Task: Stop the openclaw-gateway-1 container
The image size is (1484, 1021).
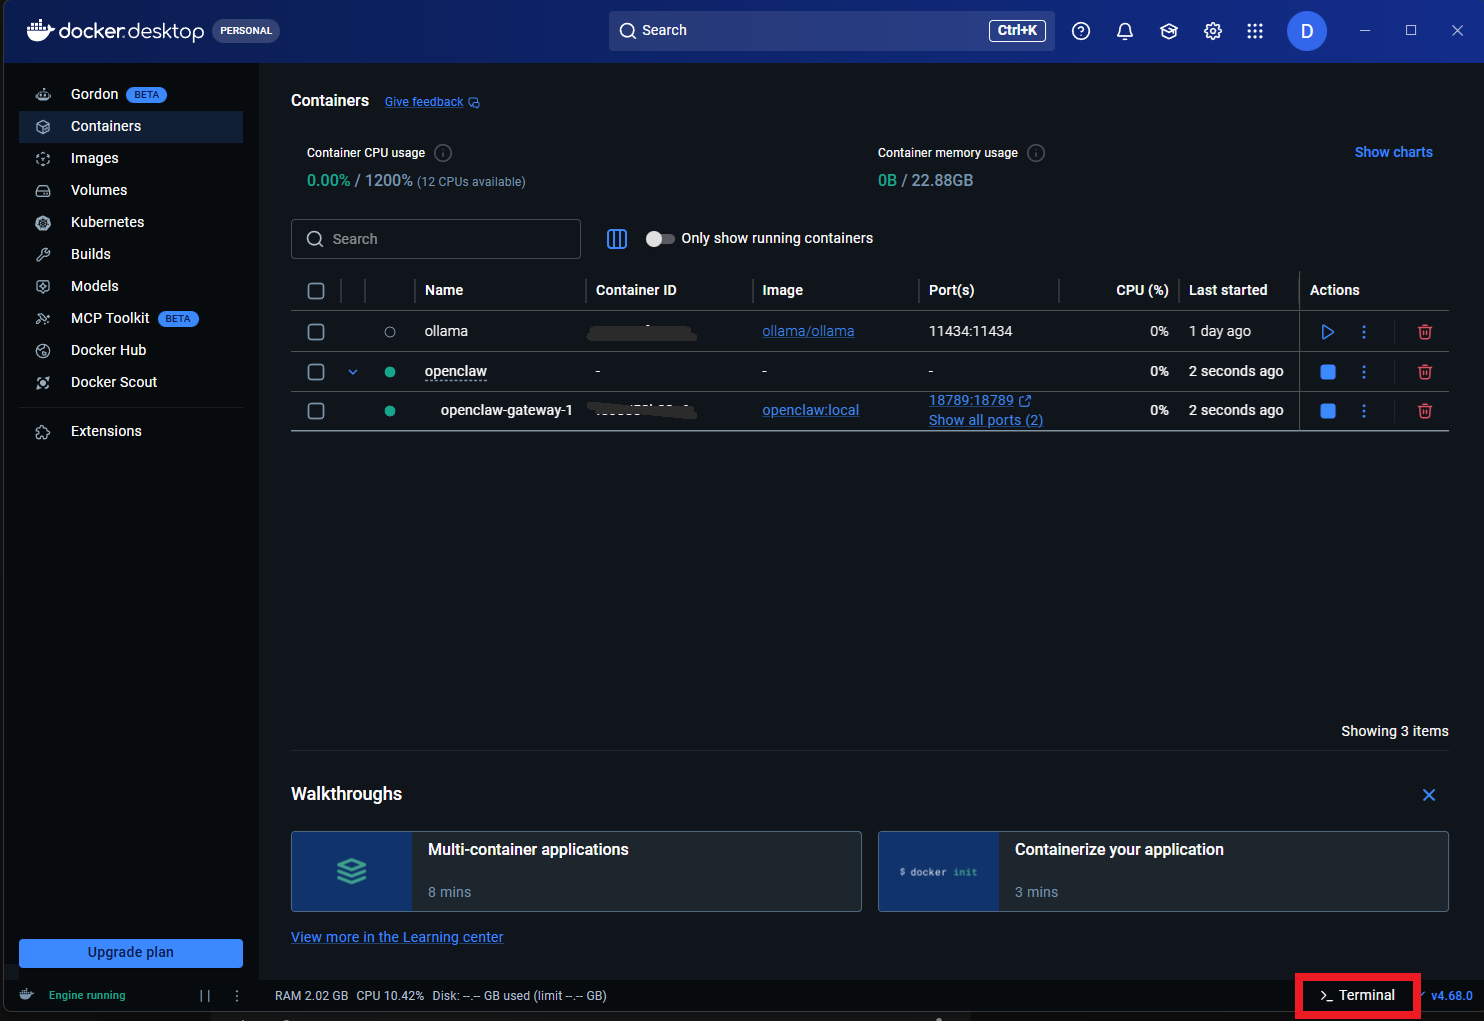Action: 1328,411
